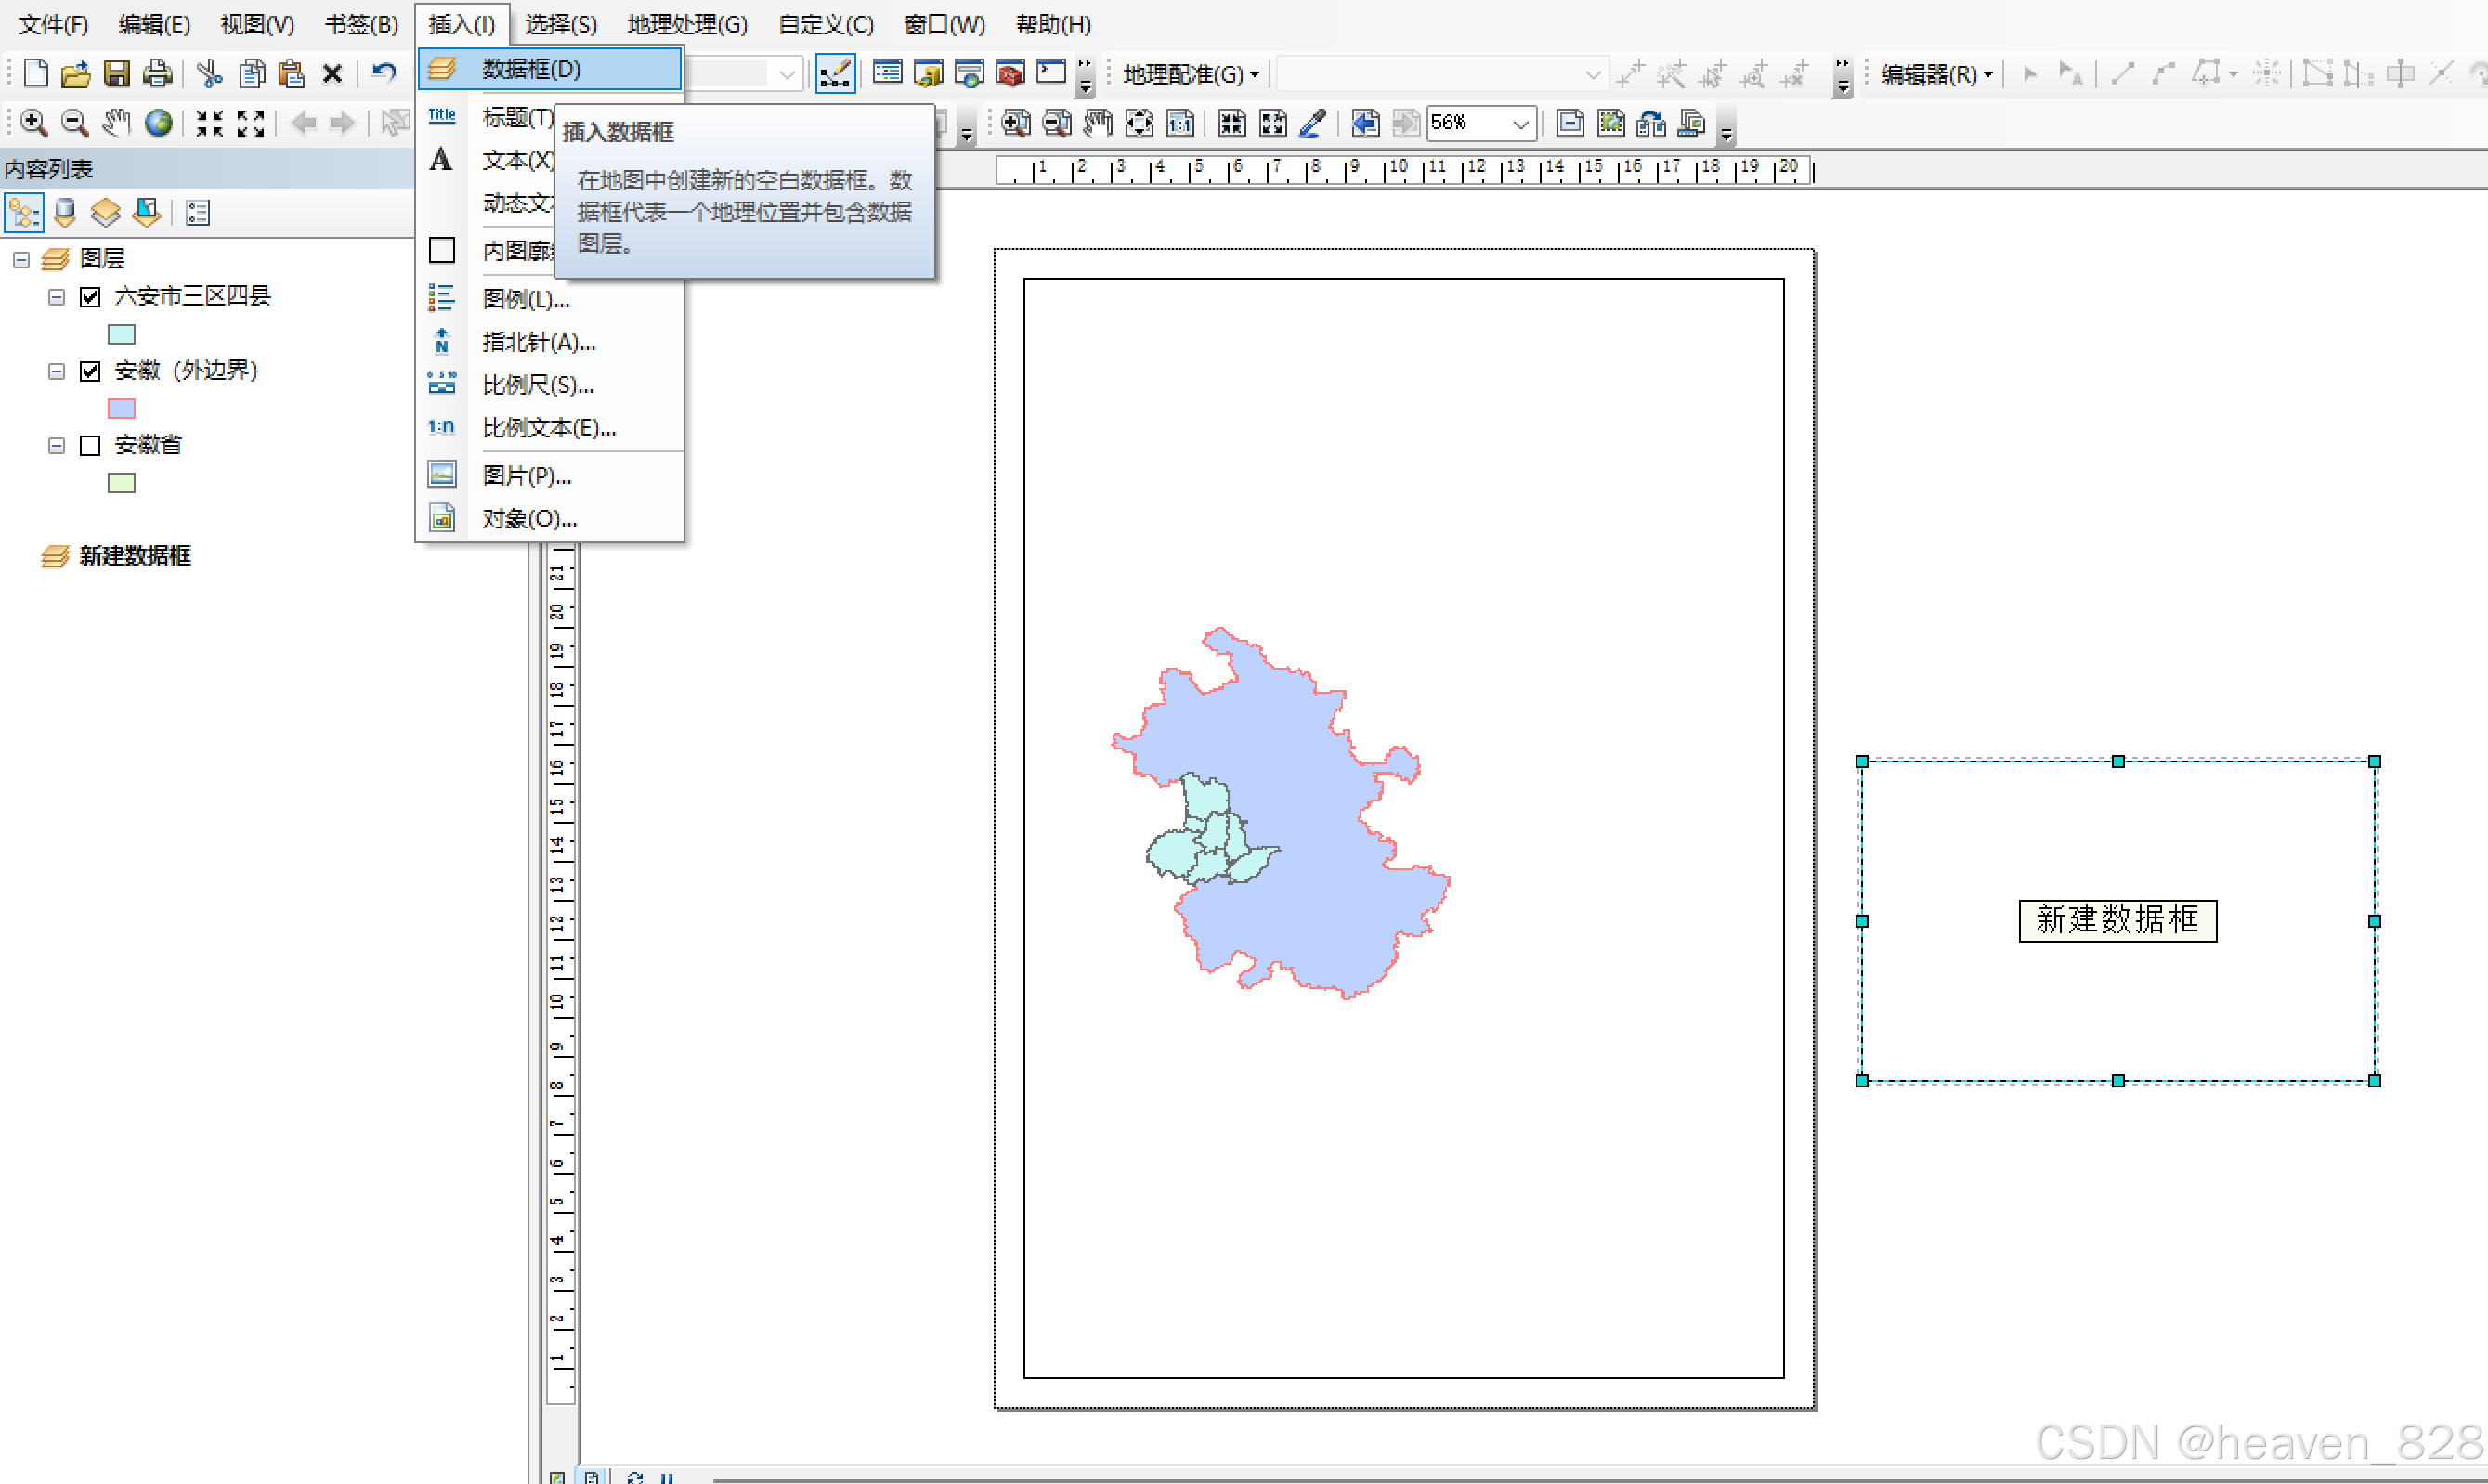This screenshot has height=1484, width=2488.
Task: Click the pink 安徽（外边界）symbol swatch
Action: (x=121, y=408)
